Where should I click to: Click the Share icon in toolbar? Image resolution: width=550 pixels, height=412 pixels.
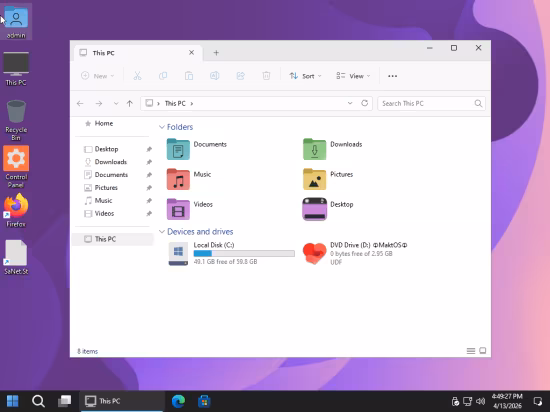(x=241, y=76)
